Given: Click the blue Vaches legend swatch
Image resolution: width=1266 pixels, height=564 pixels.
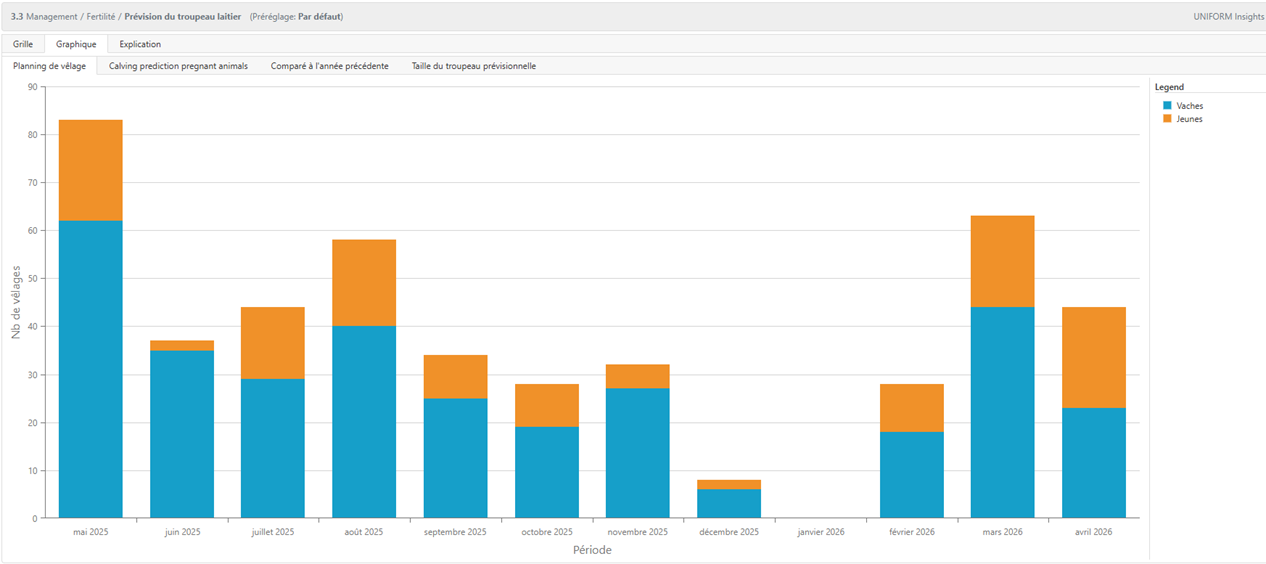Looking at the screenshot, I should 1167,105.
